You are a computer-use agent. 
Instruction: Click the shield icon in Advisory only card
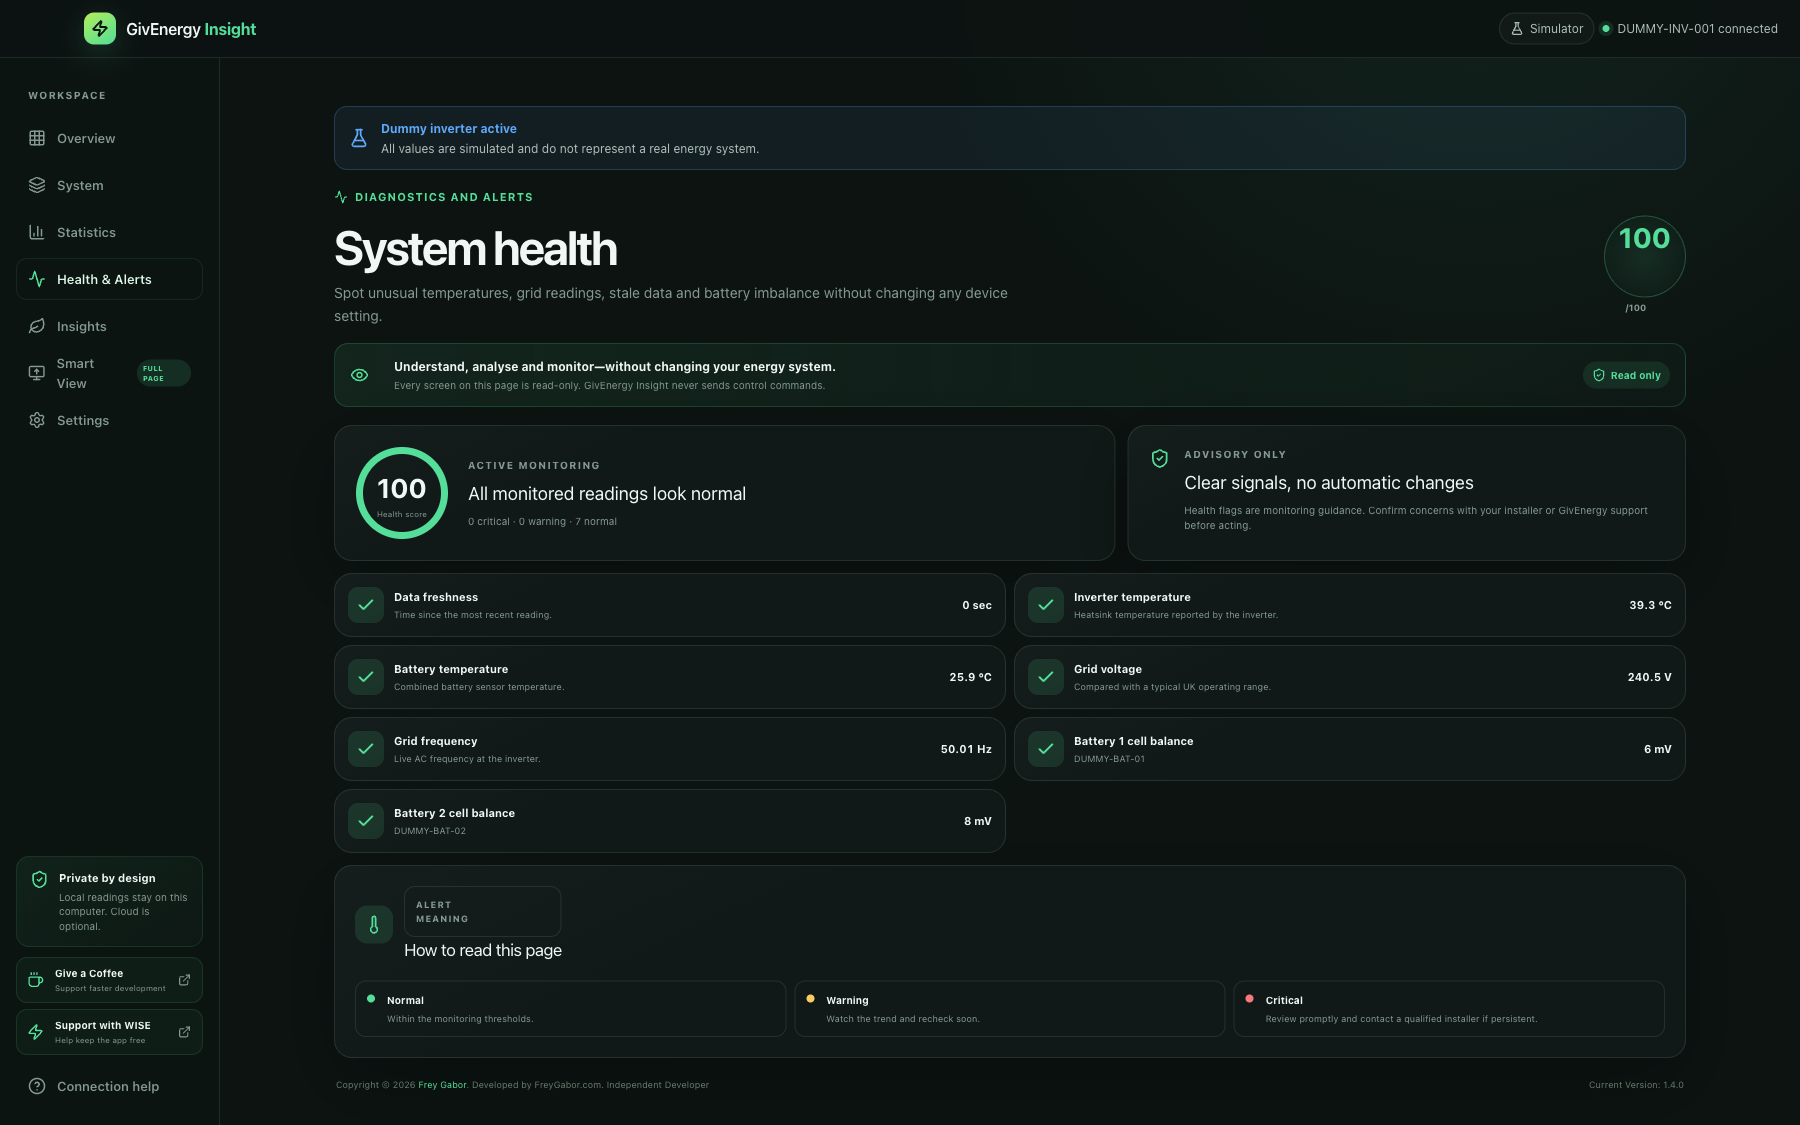coord(1160,458)
